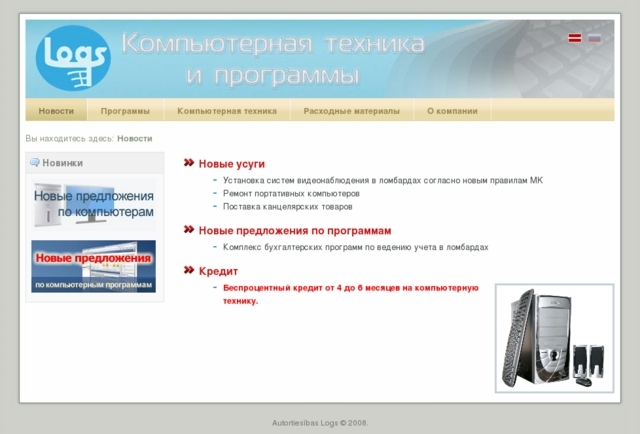640x434 pixels.
Task: Click the Новые усуги heading
Action: [x=232, y=163]
